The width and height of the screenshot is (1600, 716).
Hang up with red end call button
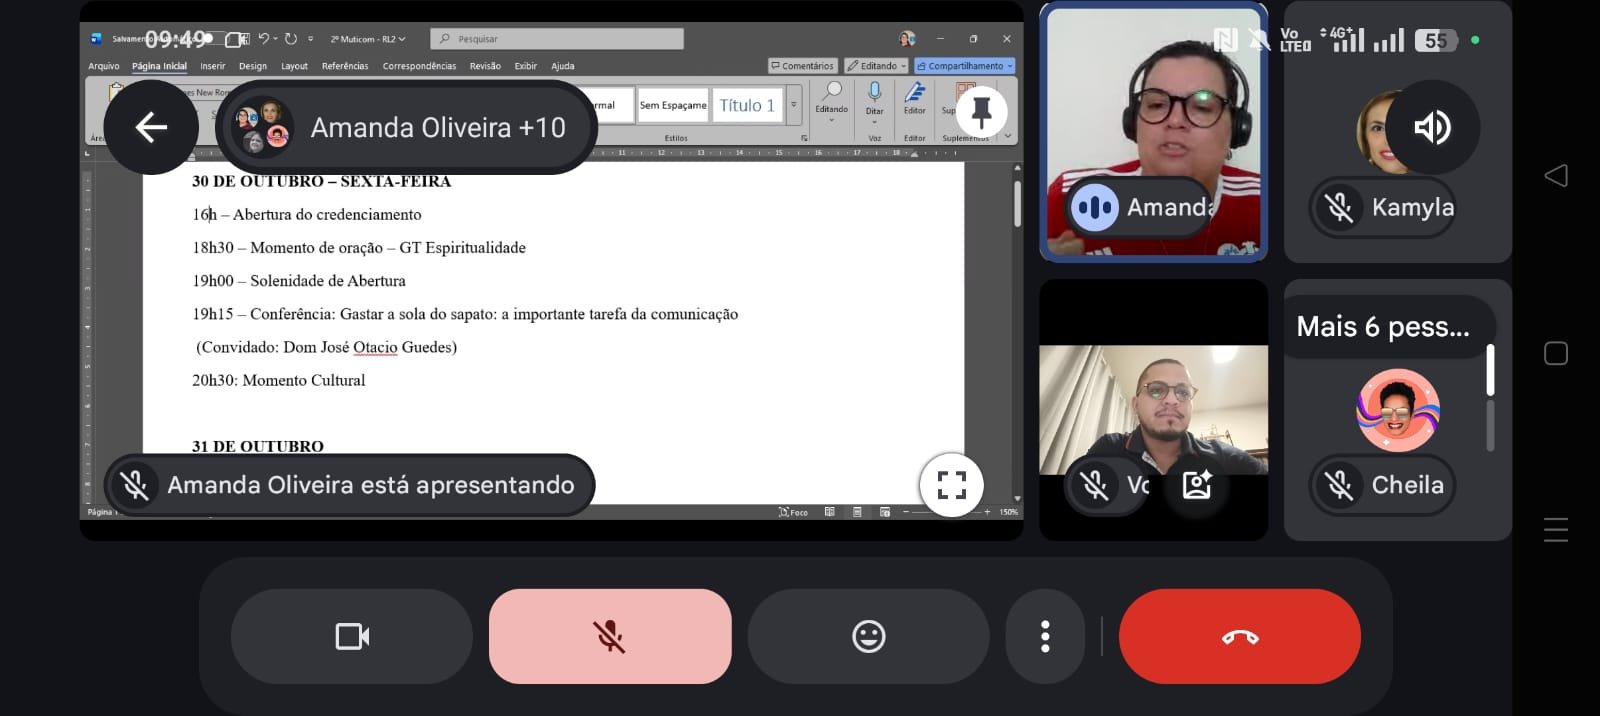pos(1240,637)
